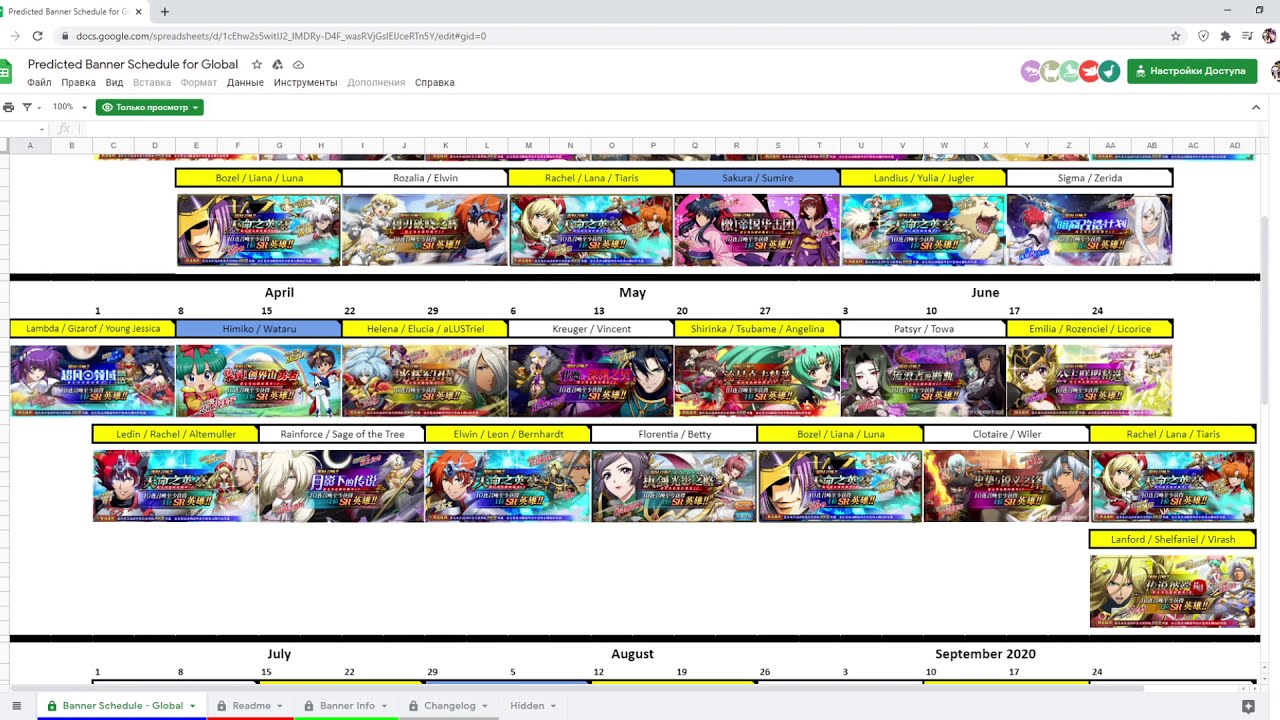The image size is (1280, 720).
Task: Switch to the Banner Info sheet tab
Action: click(347, 706)
